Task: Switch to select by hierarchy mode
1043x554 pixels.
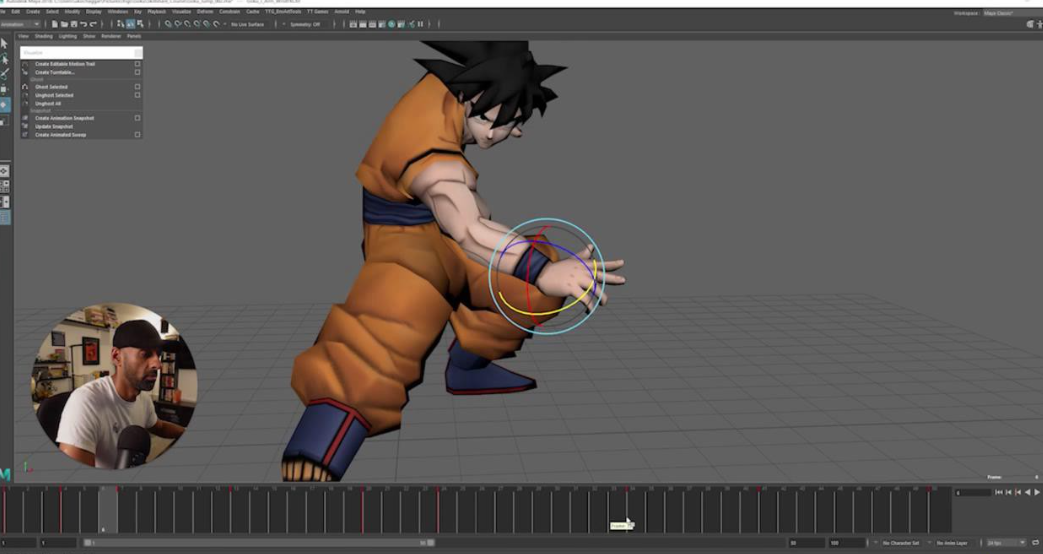Action: coord(120,24)
